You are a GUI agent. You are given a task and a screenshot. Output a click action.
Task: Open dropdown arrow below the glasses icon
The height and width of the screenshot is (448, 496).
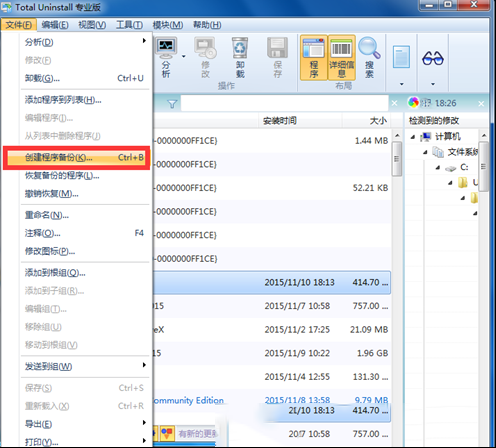(433, 84)
